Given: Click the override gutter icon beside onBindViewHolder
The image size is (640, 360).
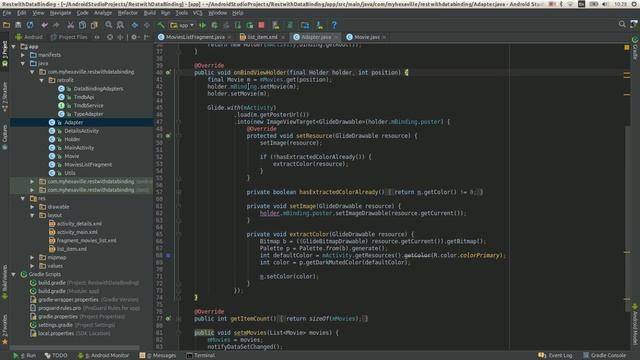Looking at the screenshot, I should tap(168, 73).
